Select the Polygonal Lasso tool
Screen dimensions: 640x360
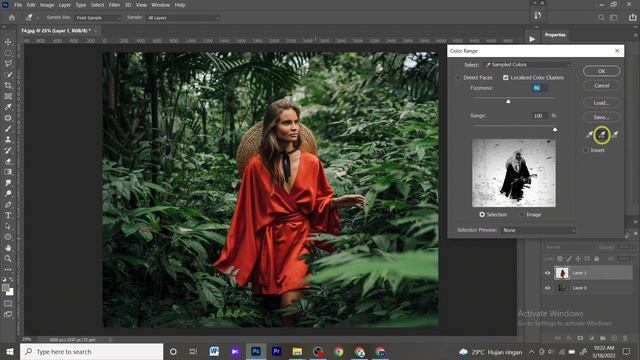[8, 64]
